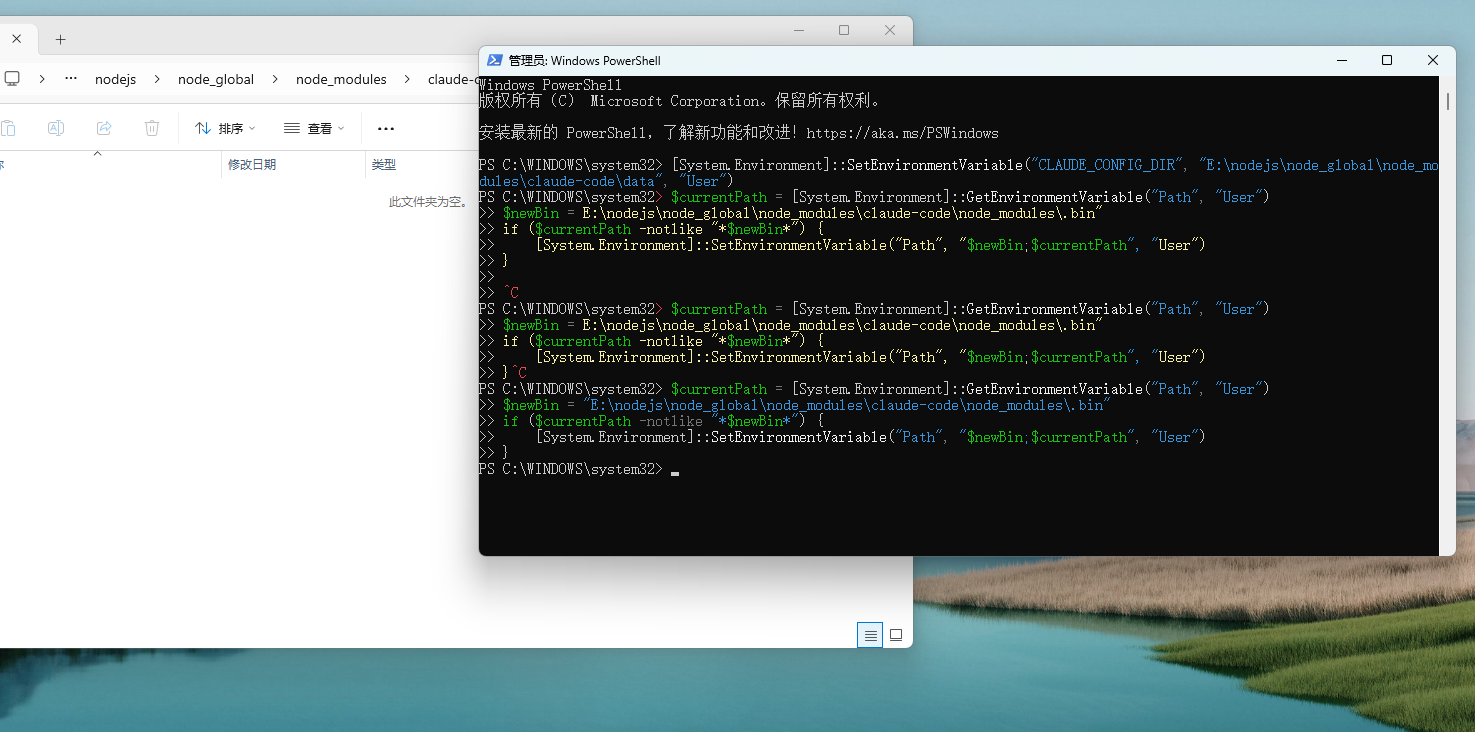This screenshot has height=732, width=1475.
Task: Click the last prompt line with blinking cursor
Action: point(579,469)
